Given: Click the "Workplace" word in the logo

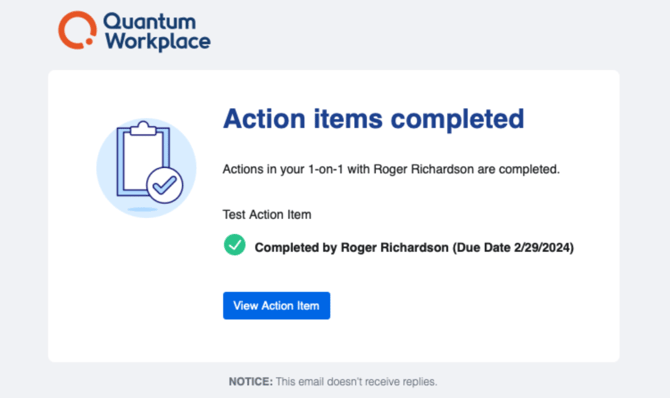Looking at the screenshot, I should click(158, 42).
